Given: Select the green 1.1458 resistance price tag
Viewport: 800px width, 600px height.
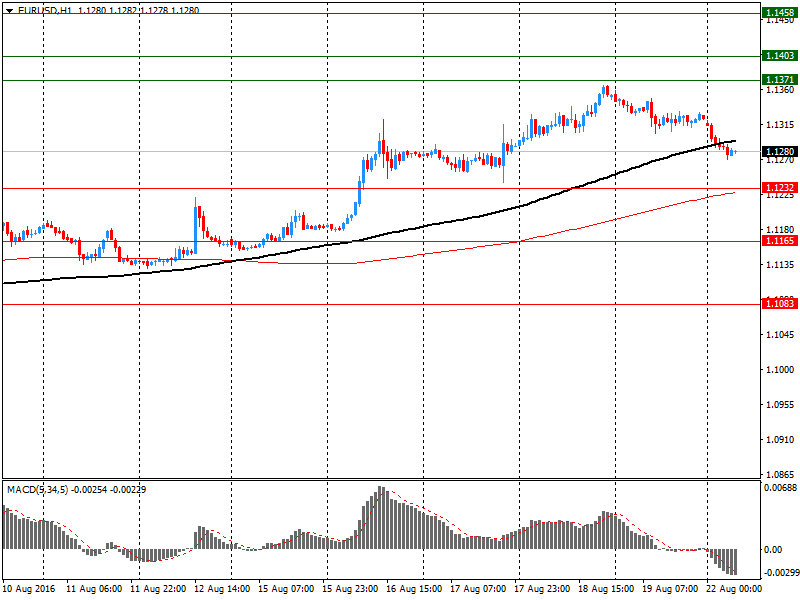Looking at the screenshot, I should 780,13.
